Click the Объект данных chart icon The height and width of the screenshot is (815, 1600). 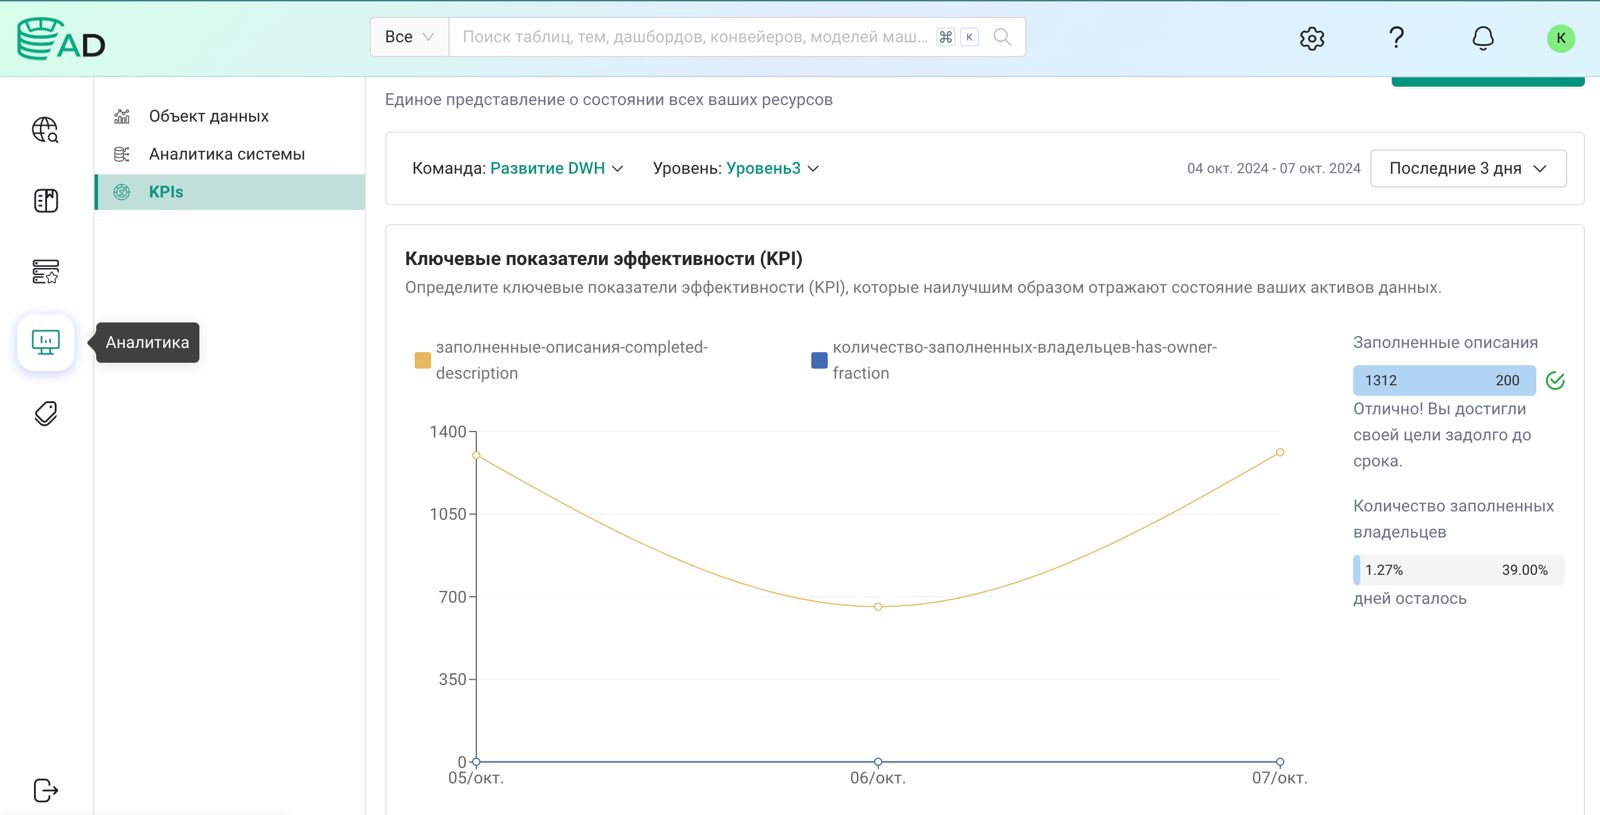coord(122,116)
